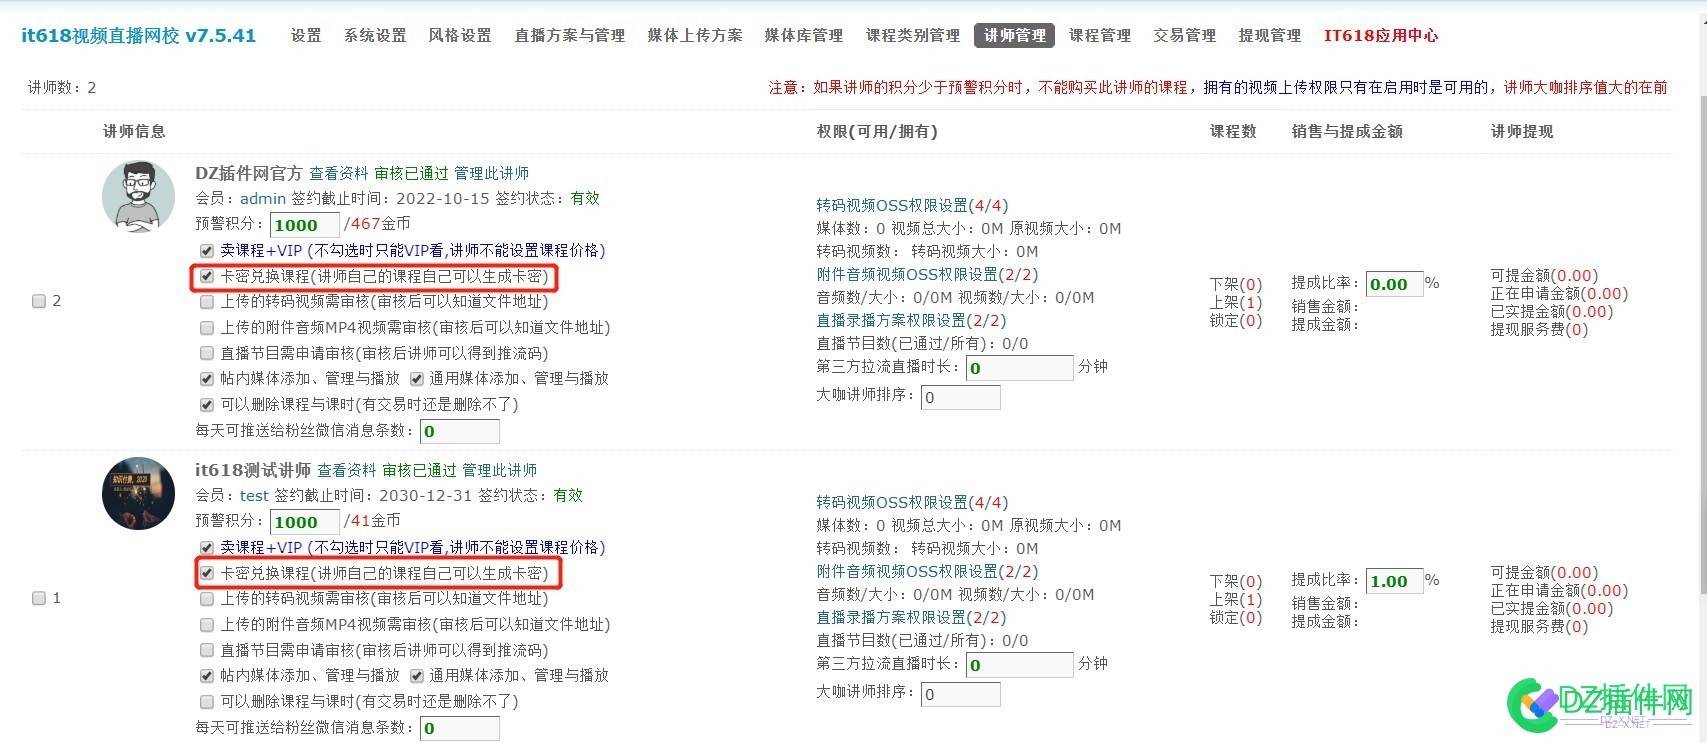
Task: Open IT618应用中心 link
Action: point(1381,35)
